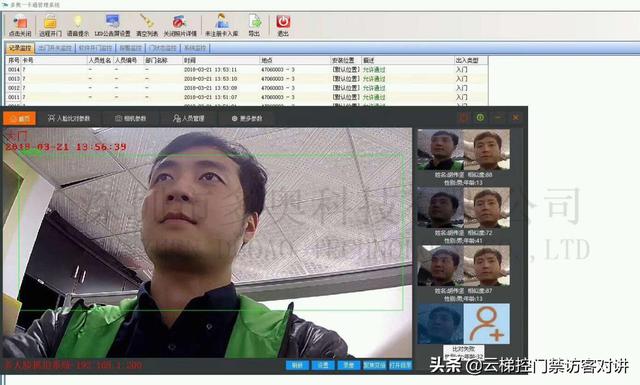Open the LED公告屏设置 monitor icon
Viewport: 640px width, 385px height.
tap(112, 21)
